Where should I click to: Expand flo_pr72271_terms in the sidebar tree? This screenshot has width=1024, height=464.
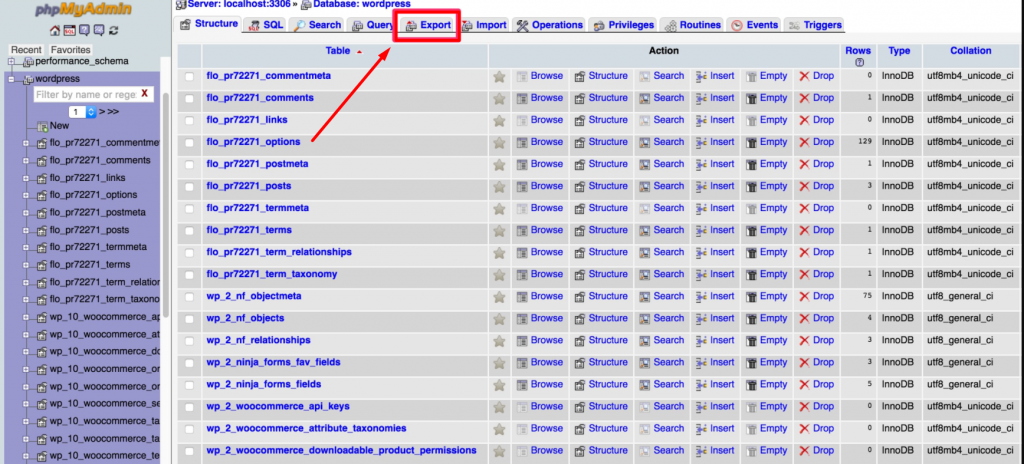26,265
